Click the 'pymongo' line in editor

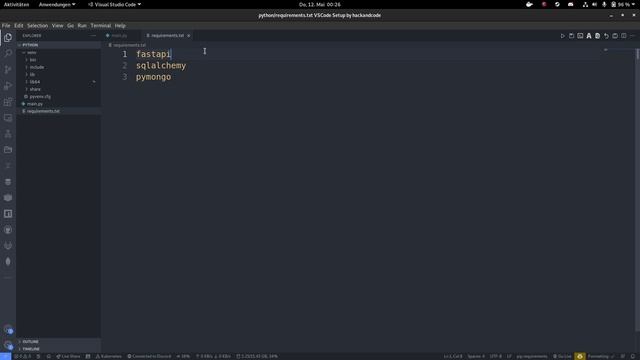pos(153,77)
